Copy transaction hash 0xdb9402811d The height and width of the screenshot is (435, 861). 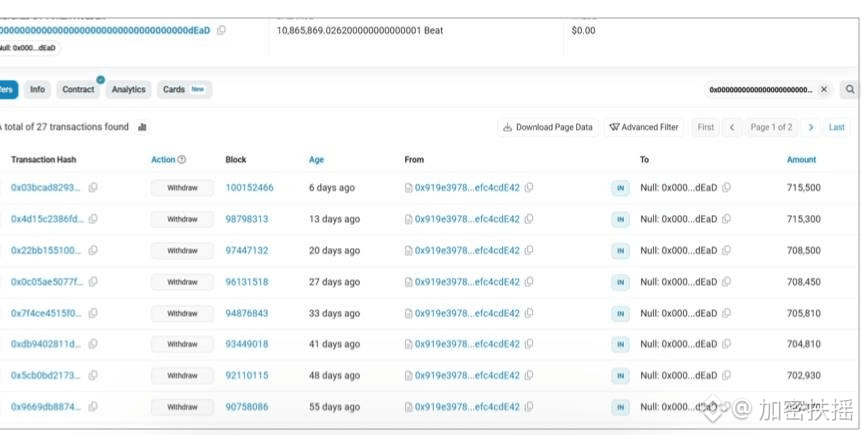93,344
